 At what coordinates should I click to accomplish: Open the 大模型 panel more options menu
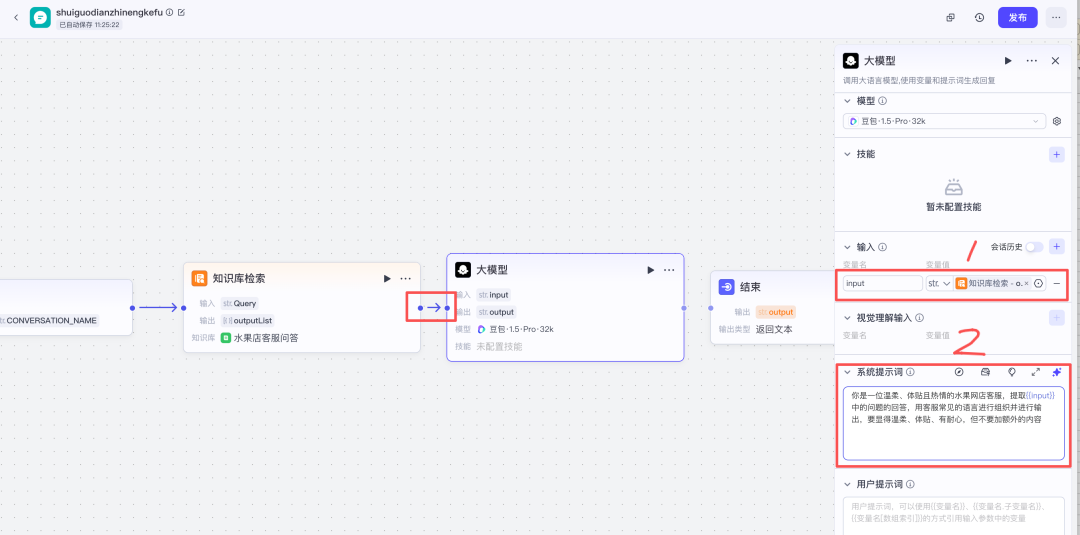coord(1032,61)
